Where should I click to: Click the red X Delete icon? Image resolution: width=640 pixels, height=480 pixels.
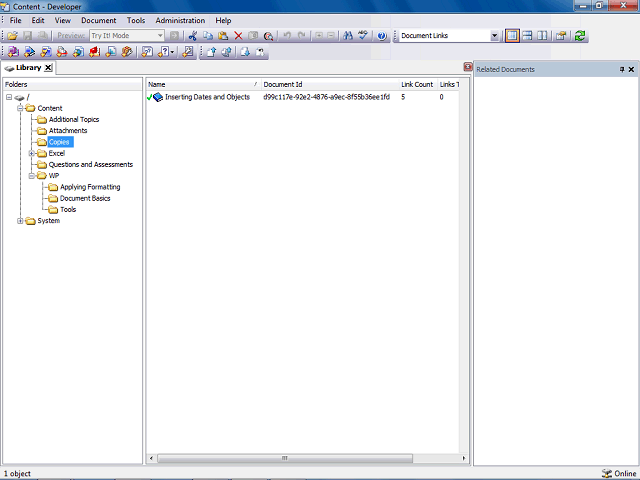click(238, 36)
